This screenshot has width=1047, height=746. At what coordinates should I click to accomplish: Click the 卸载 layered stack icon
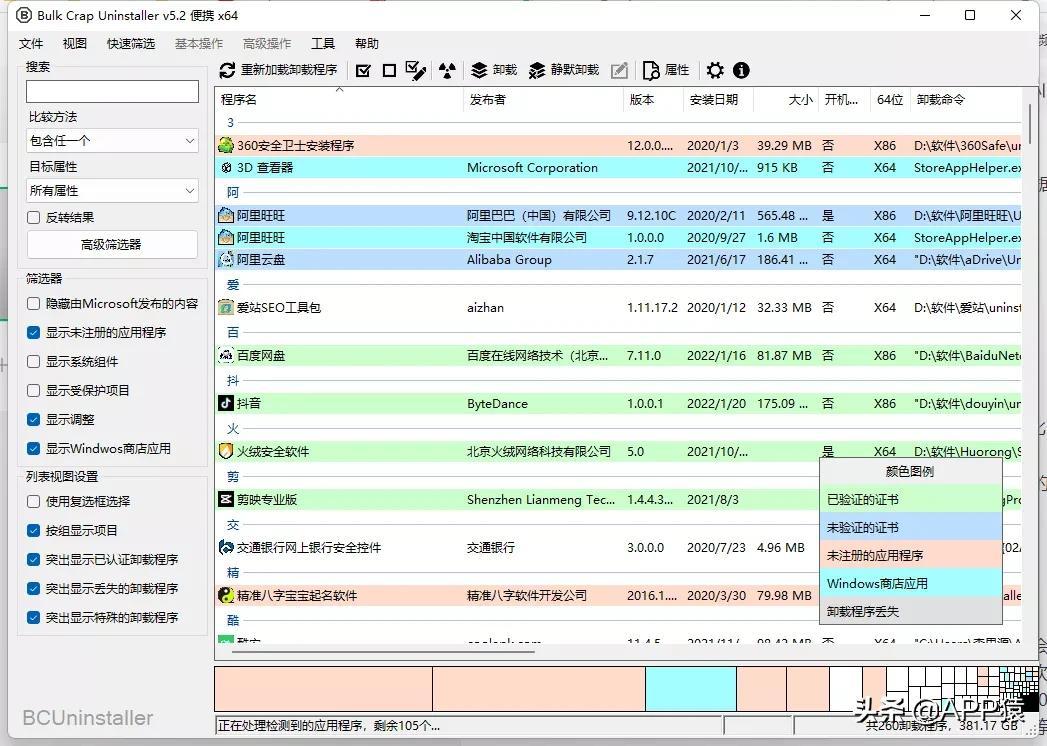(x=479, y=70)
